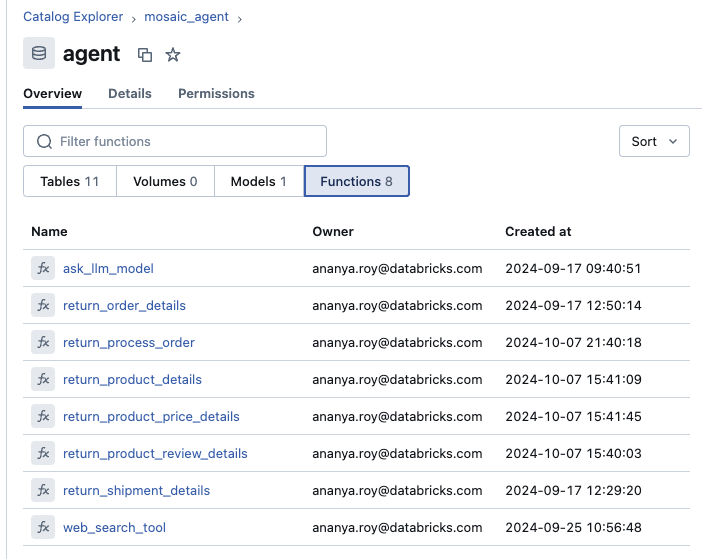Click the database schema icon next to agent
The width and height of the screenshot is (702, 559).
pyautogui.click(x=39, y=54)
